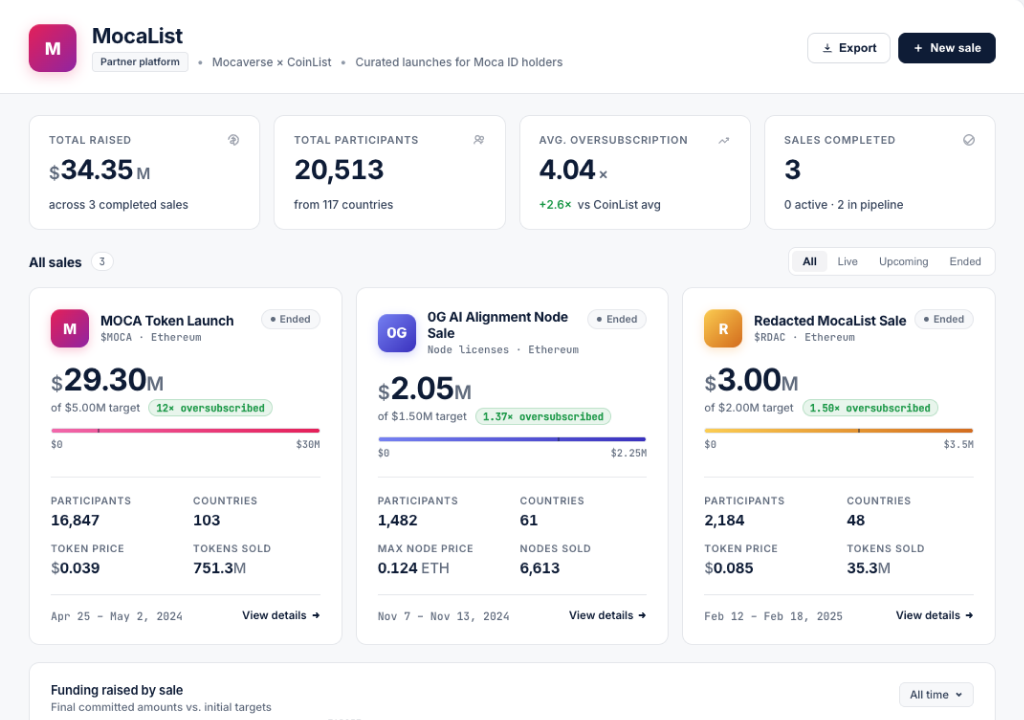Export the sales data
The height and width of the screenshot is (720, 1024).
848,48
